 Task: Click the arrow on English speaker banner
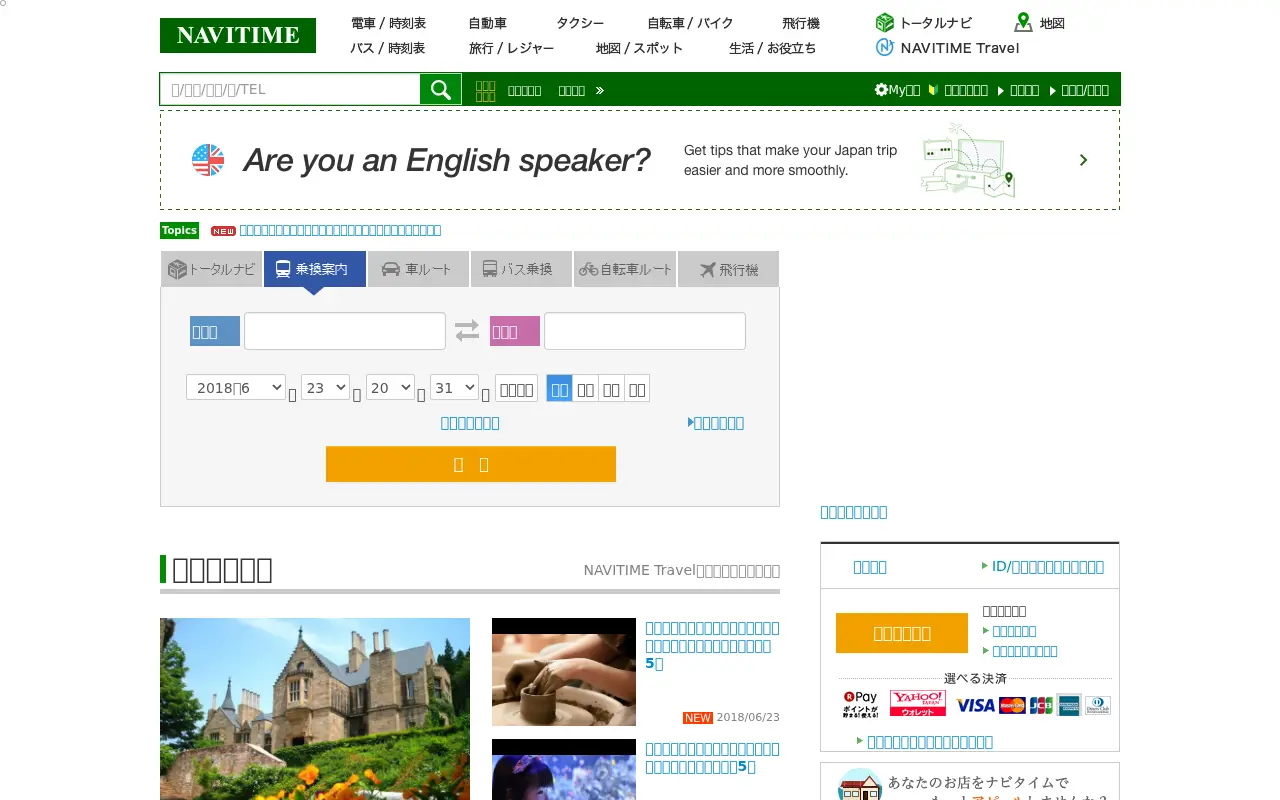[x=1083, y=160]
